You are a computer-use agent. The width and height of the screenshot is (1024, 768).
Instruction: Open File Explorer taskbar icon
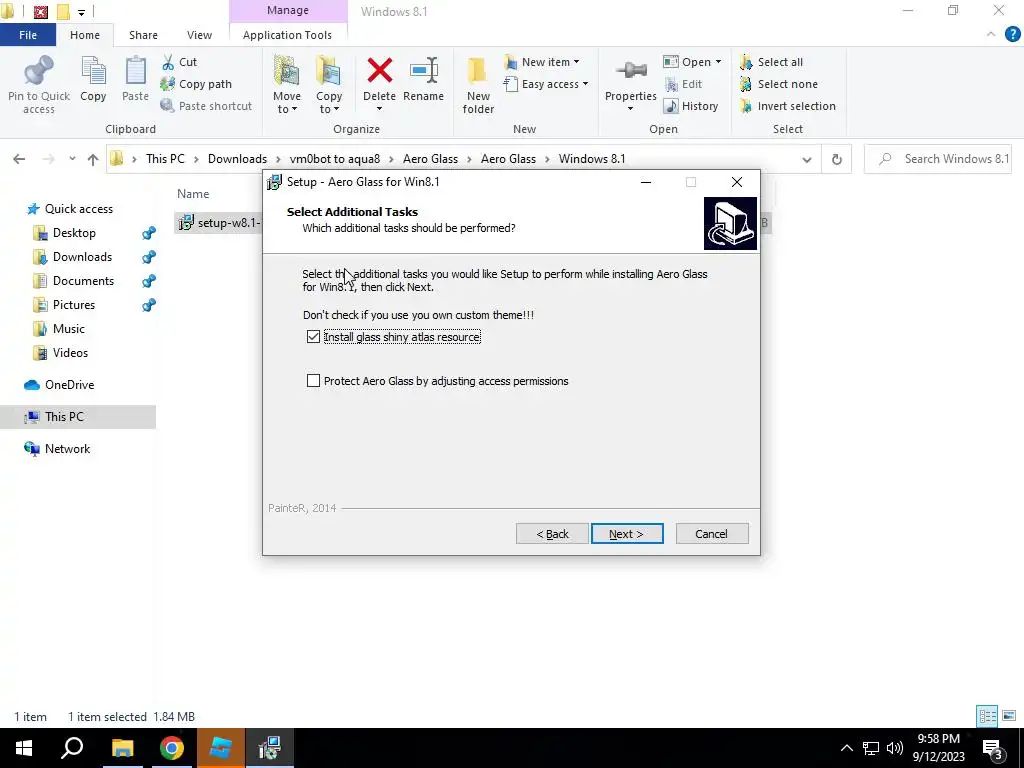[x=122, y=748]
